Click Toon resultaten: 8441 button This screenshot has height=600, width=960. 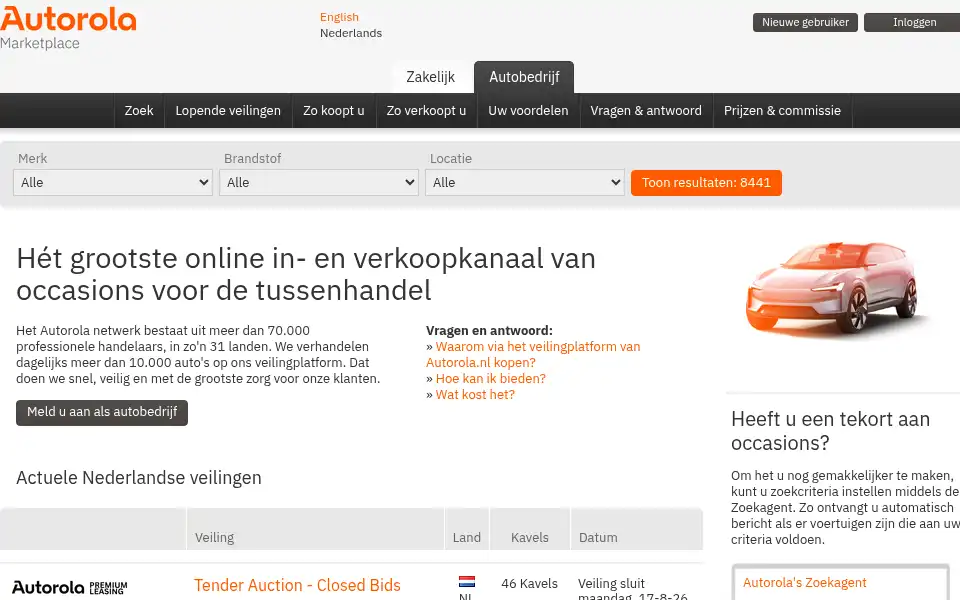[706, 182]
